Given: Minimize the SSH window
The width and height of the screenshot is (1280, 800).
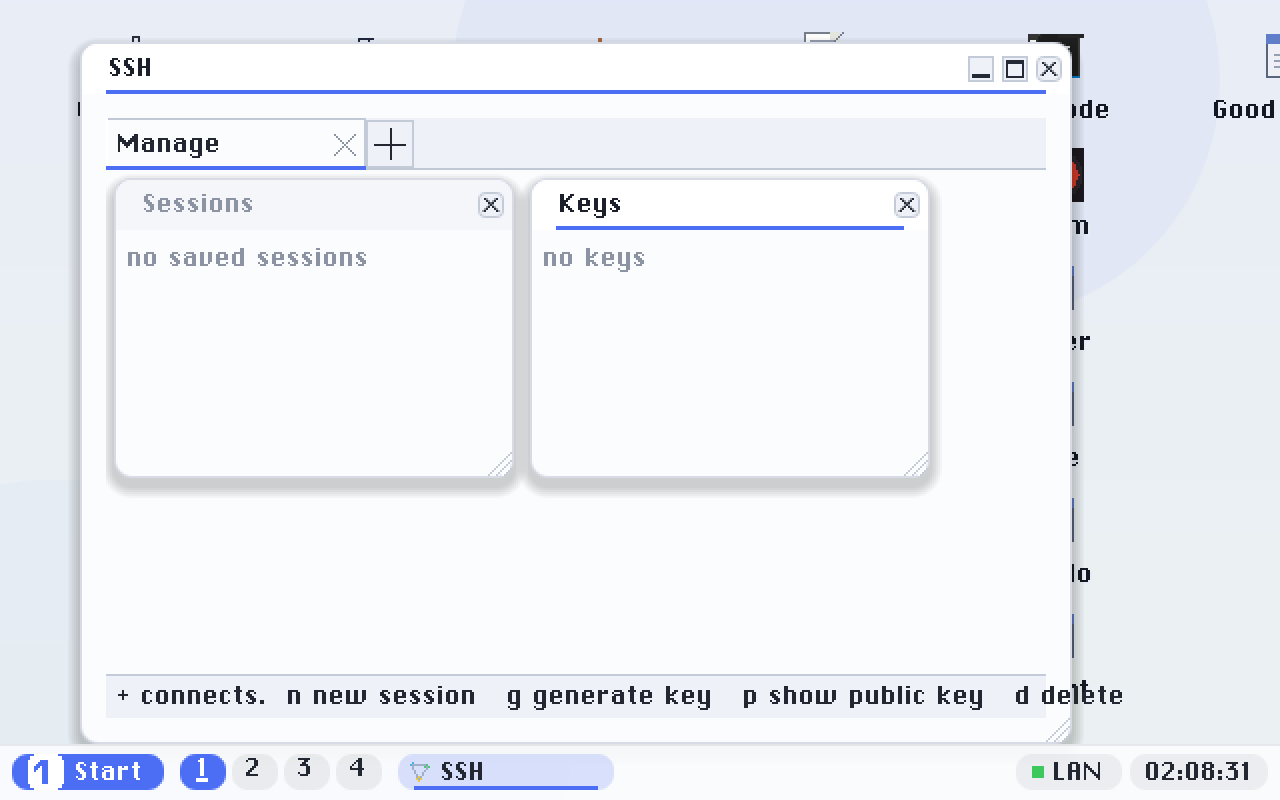Looking at the screenshot, I should coord(981,69).
